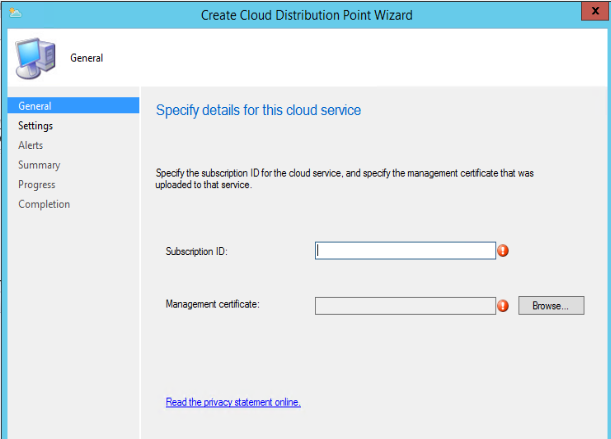The image size is (611, 439).
Task: Open the Read the privacy statement online link
Action: click(x=233, y=402)
